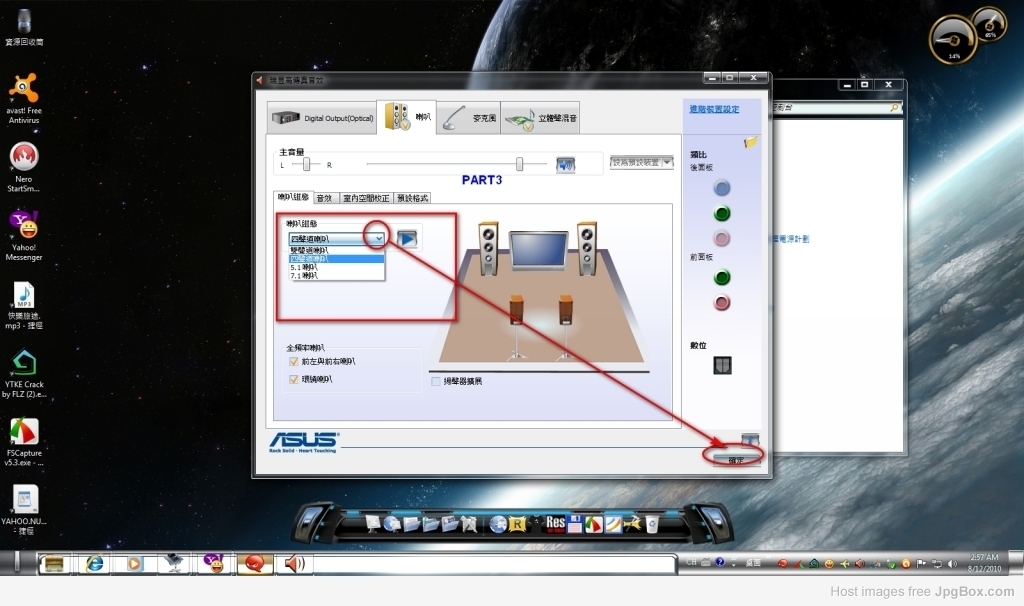Screen dimensions: 1024x606
Task: Click Internet Explorer icon in taskbar
Action: click(x=95, y=563)
